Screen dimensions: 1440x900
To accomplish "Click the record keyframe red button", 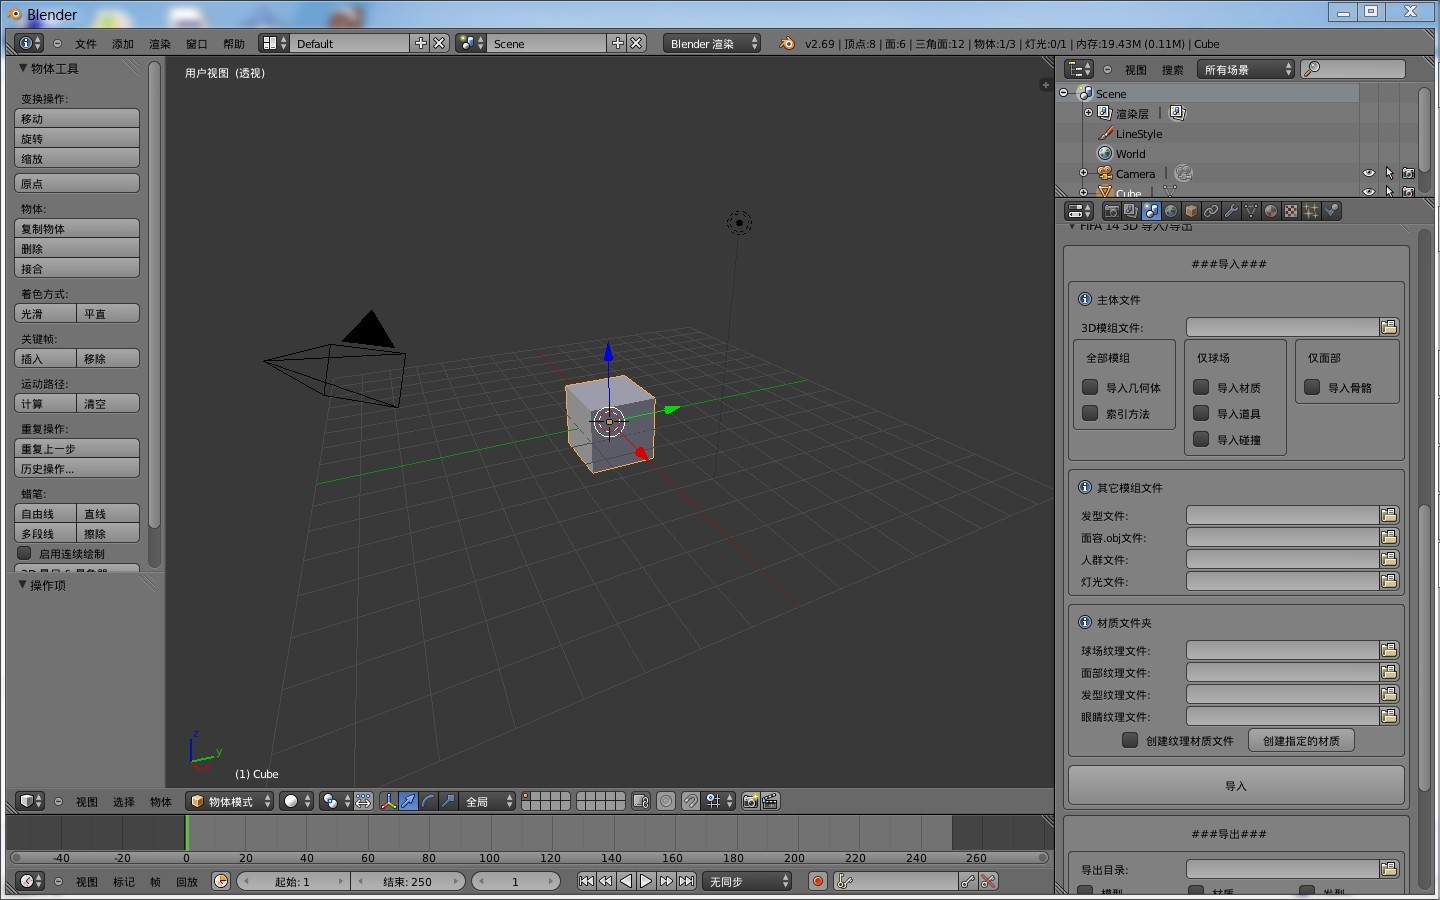I will pyautogui.click(x=818, y=881).
